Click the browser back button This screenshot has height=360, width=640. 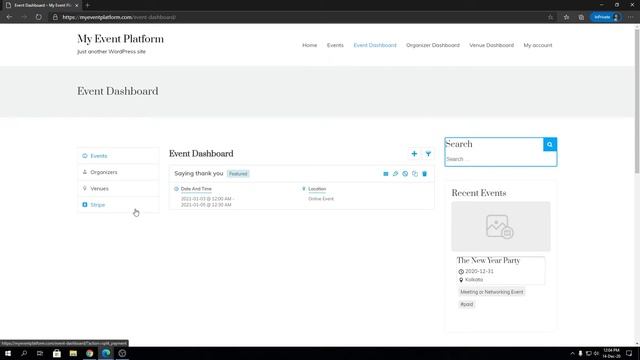[9, 17]
